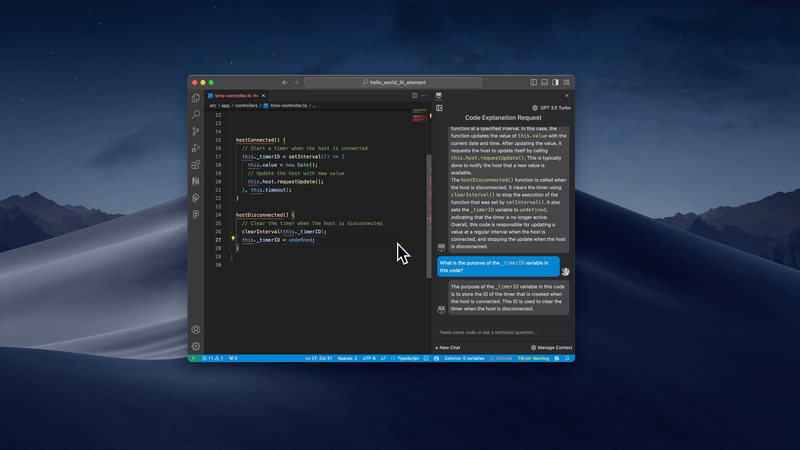Open the remote window status bar button
This screenshot has height=450, width=800.
pos(193,358)
